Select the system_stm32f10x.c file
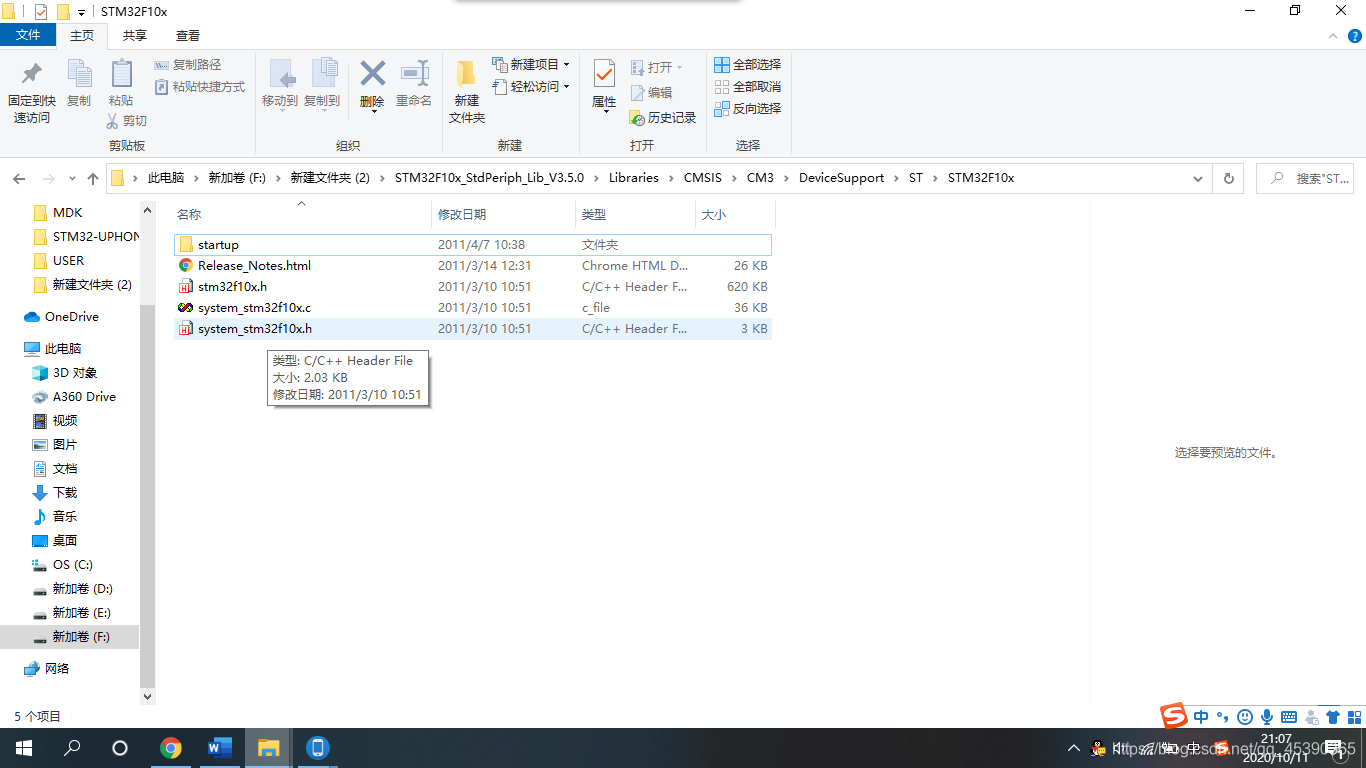The height and width of the screenshot is (768, 1366). [x=473, y=308]
